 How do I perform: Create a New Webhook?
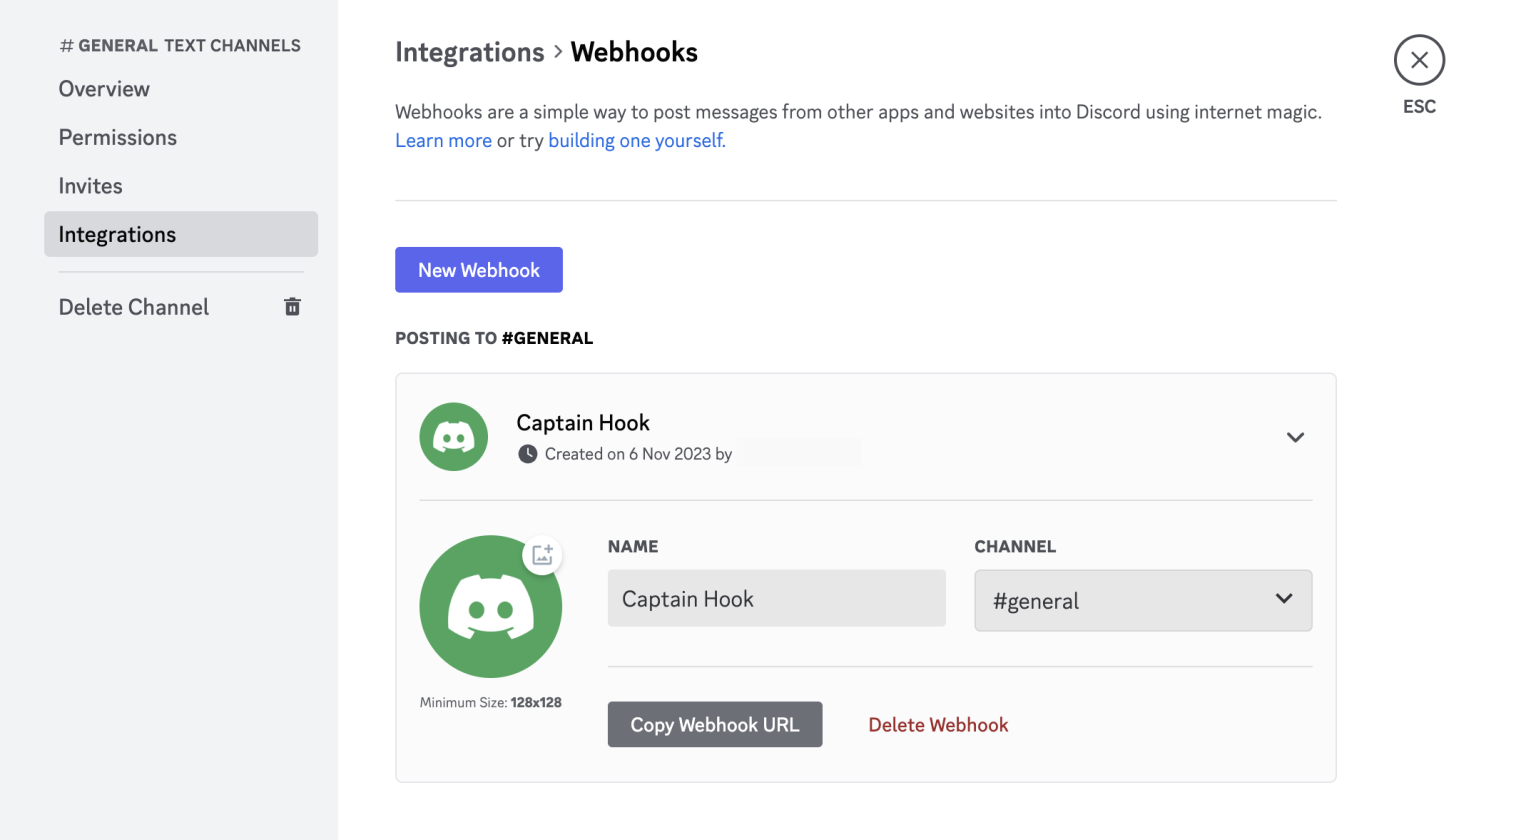[478, 269]
